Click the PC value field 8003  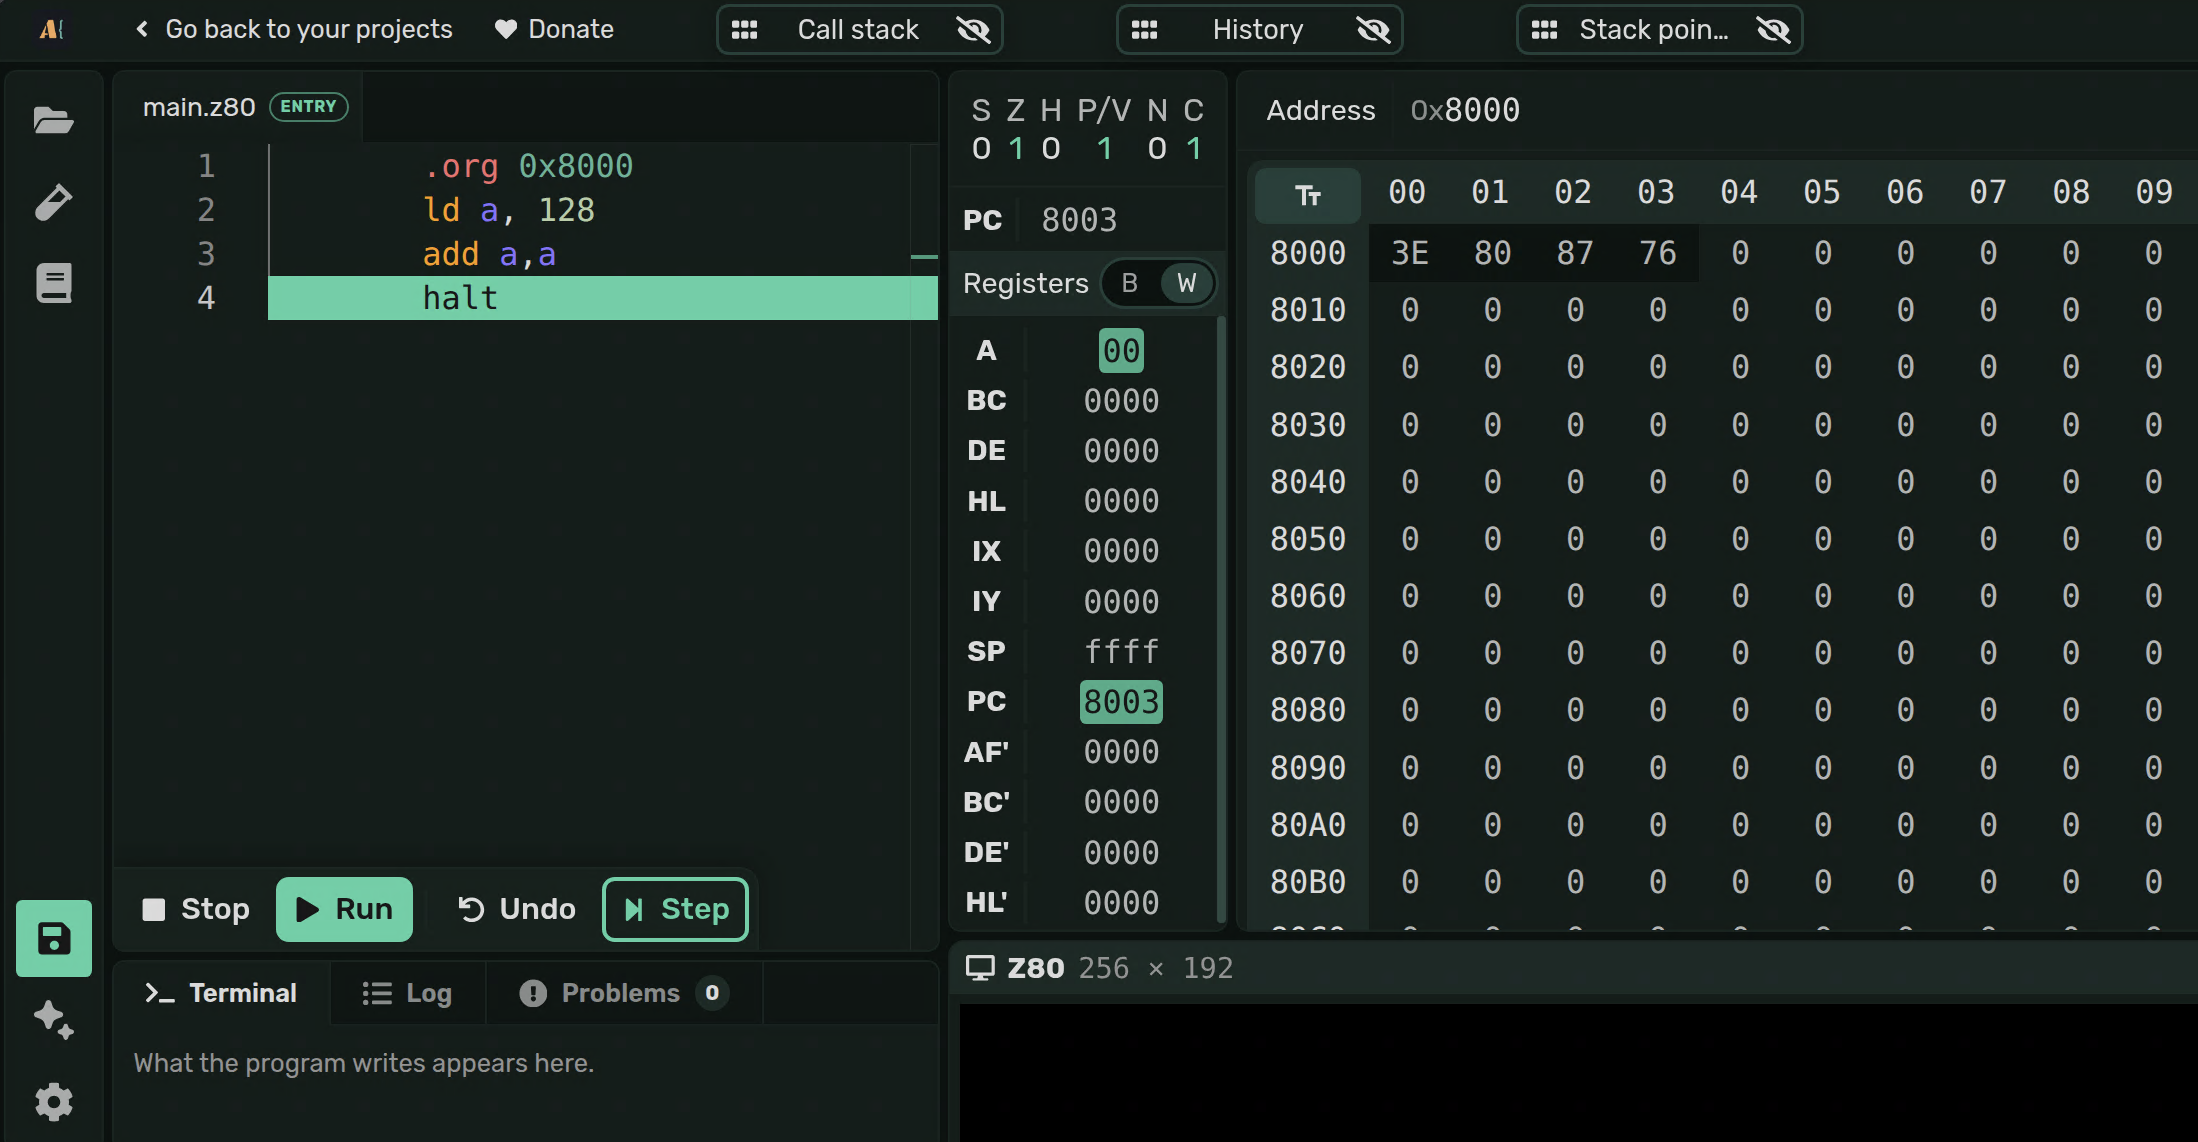click(1080, 220)
